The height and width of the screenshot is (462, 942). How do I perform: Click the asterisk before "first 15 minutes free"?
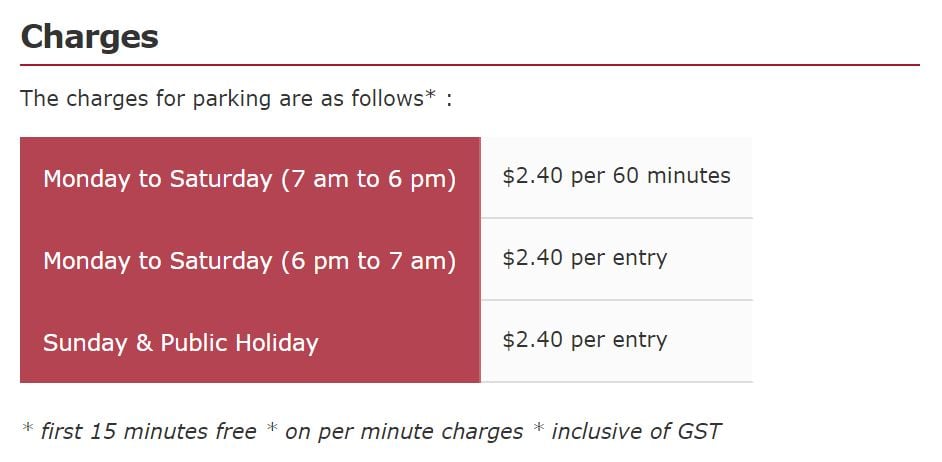[x=28, y=429]
